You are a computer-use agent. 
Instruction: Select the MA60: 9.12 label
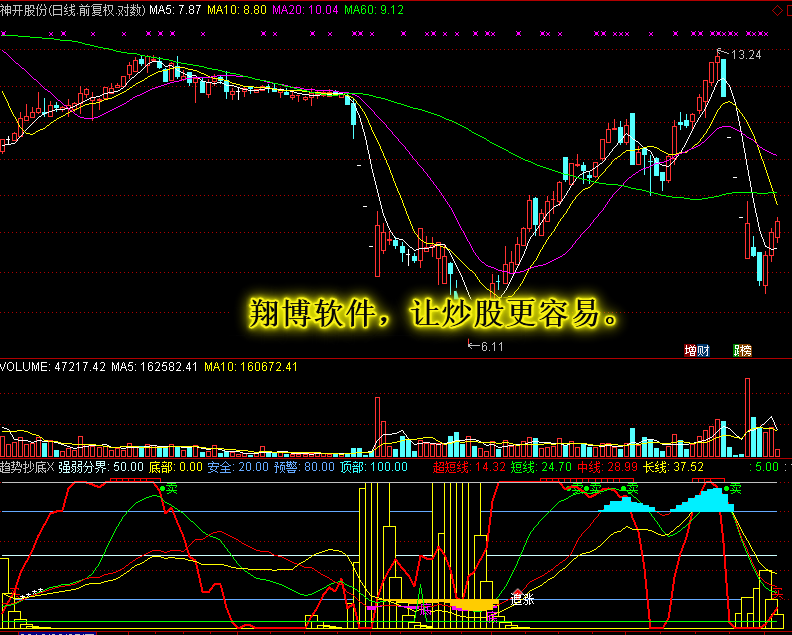(374, 10)
